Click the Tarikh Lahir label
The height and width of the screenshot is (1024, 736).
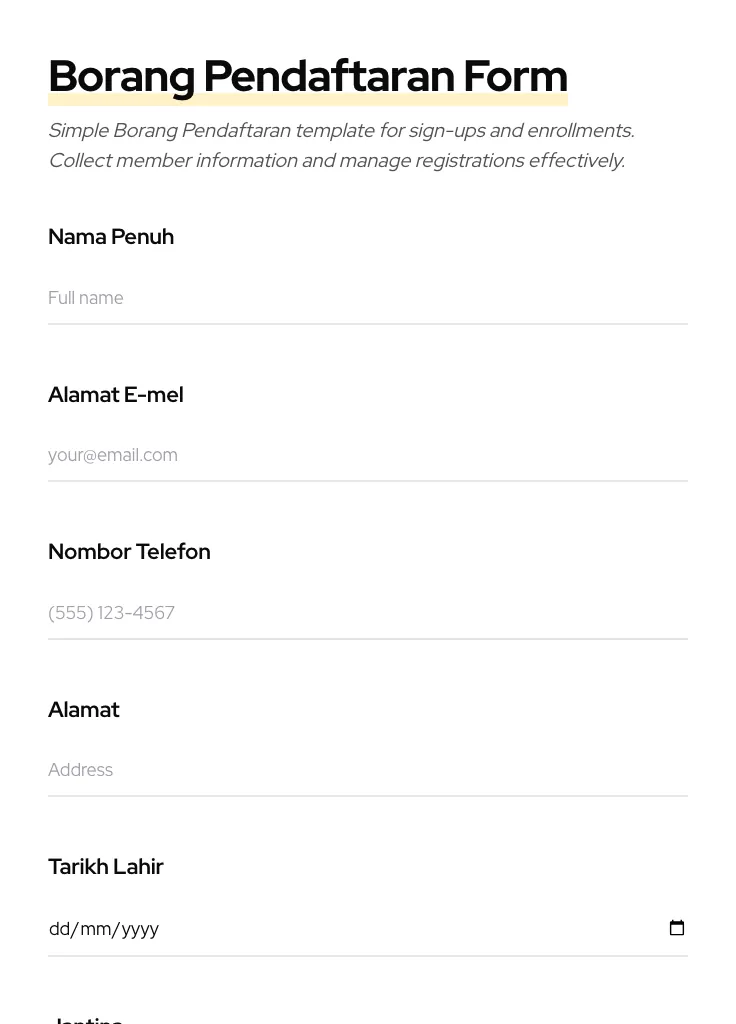coord(106,867)
